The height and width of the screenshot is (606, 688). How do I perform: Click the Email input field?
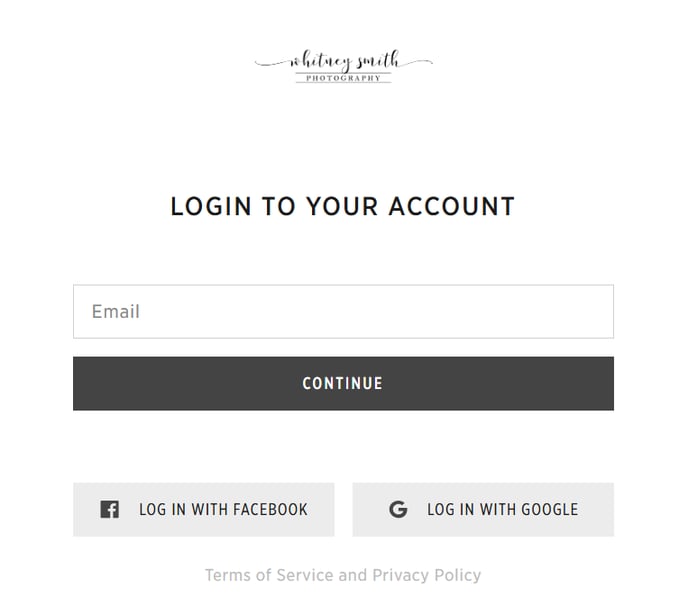[x=343, y=312]
